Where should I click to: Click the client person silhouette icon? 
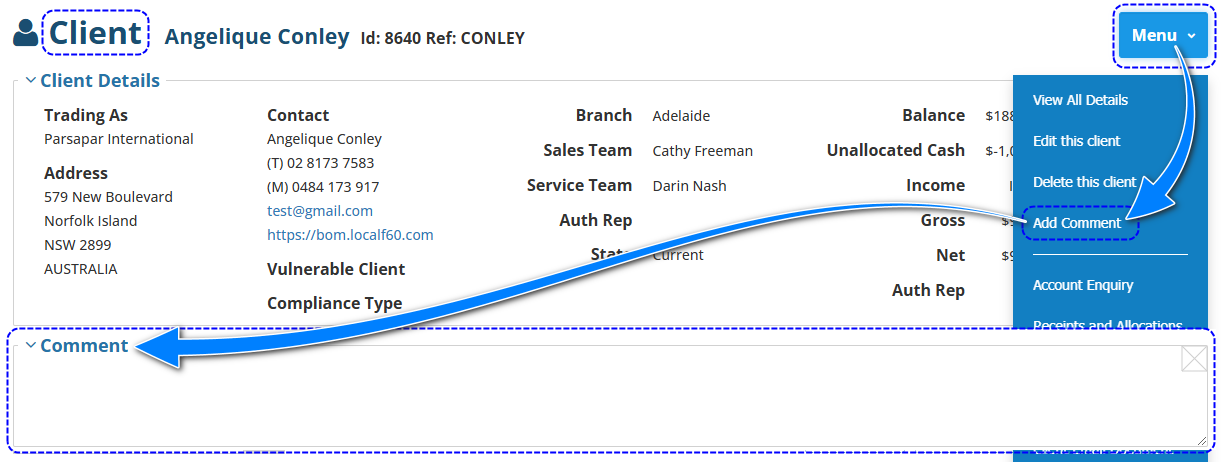pyautogui.click(x=25, y=34)
